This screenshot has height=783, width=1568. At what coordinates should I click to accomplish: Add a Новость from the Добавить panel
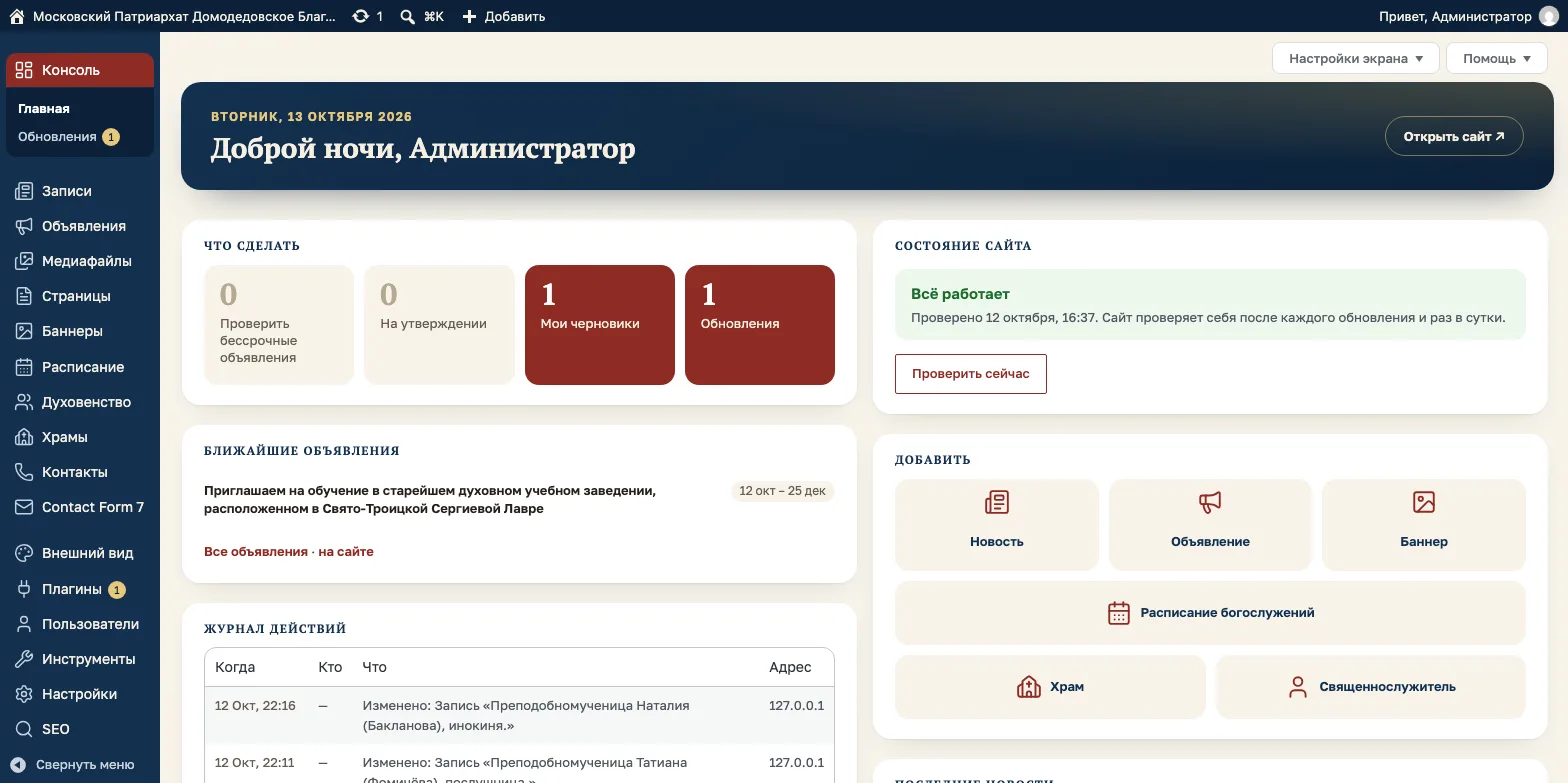click(997, 525)
